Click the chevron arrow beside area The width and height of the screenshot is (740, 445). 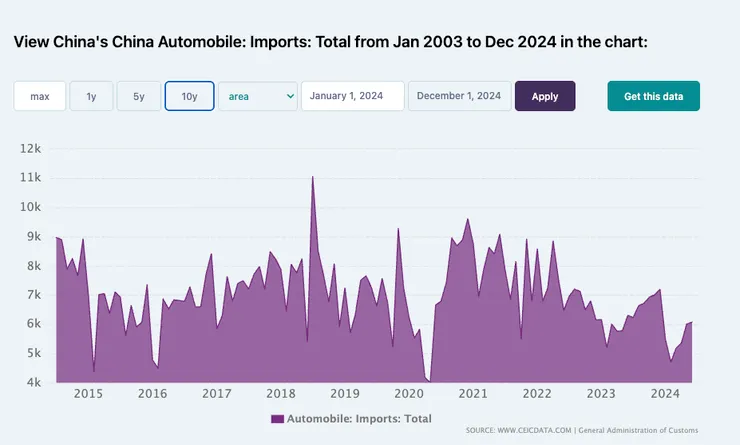point(290,96)
